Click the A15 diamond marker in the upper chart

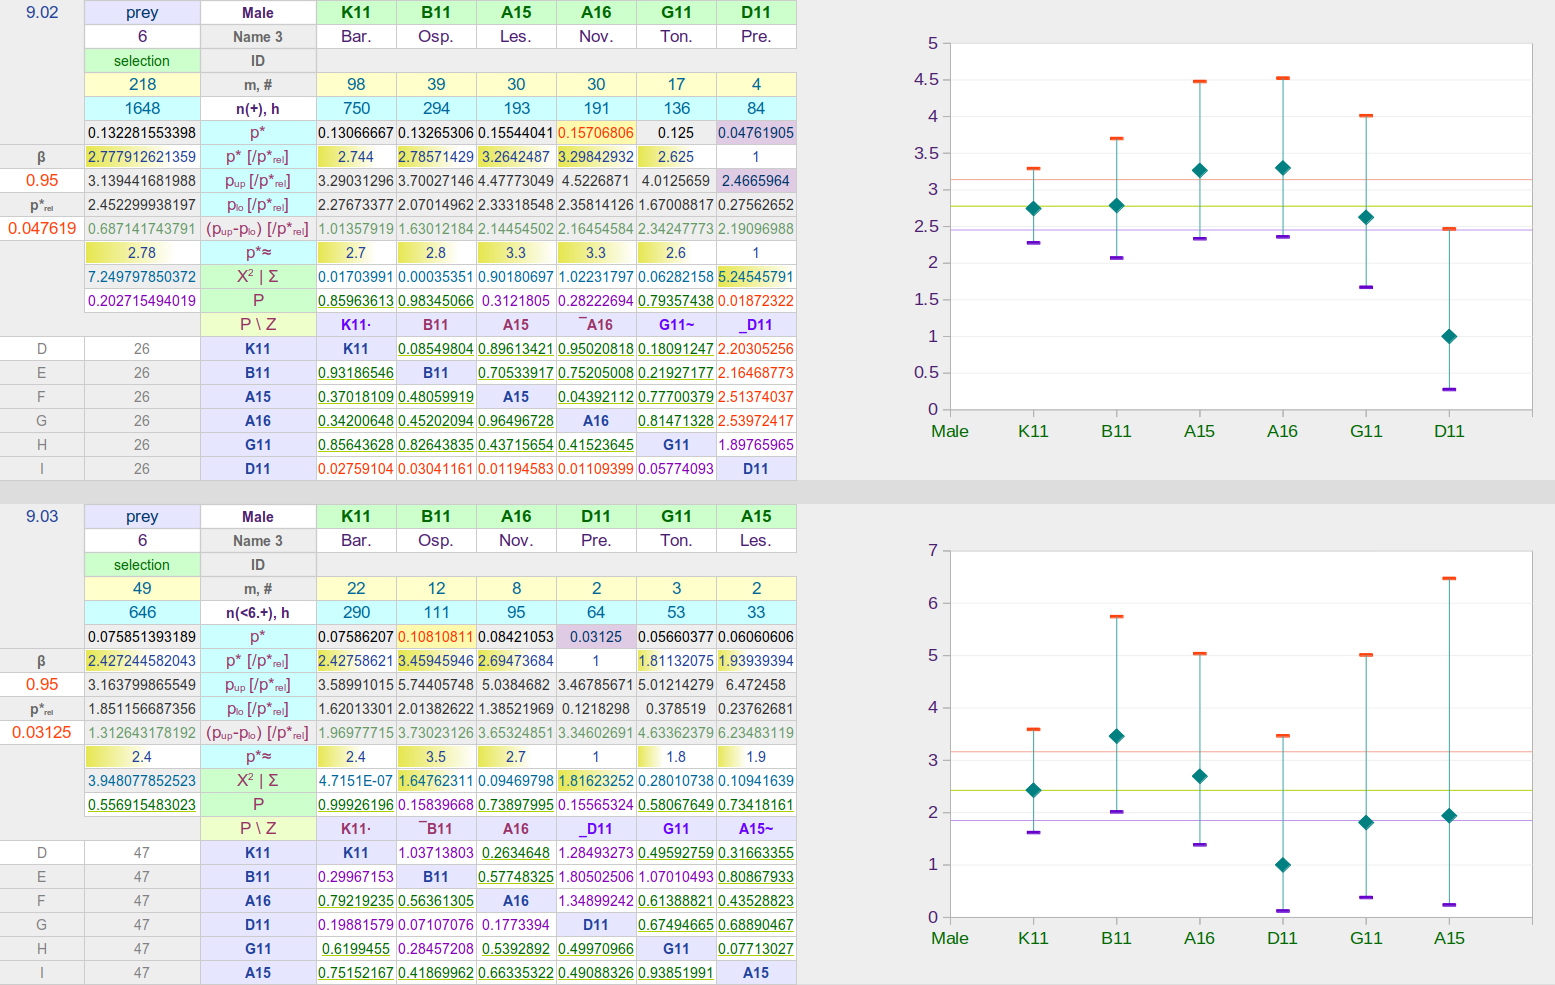[x=1199, y=170]
